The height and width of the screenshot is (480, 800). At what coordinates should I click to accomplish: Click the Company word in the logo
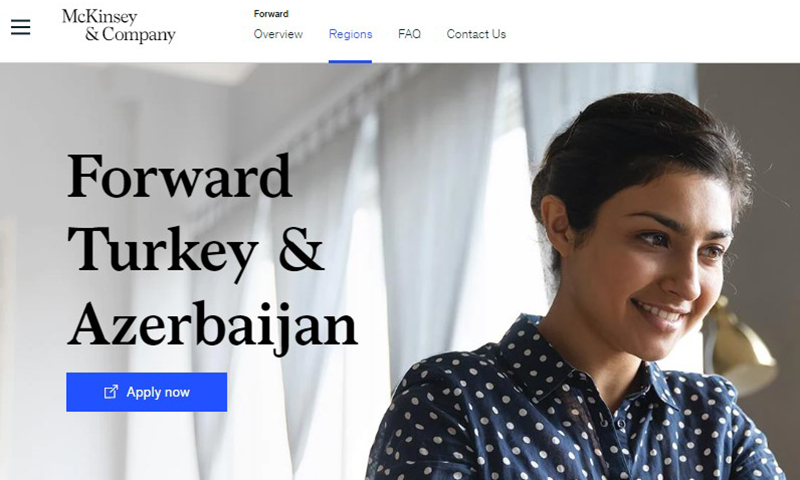(x=139, y=35)
